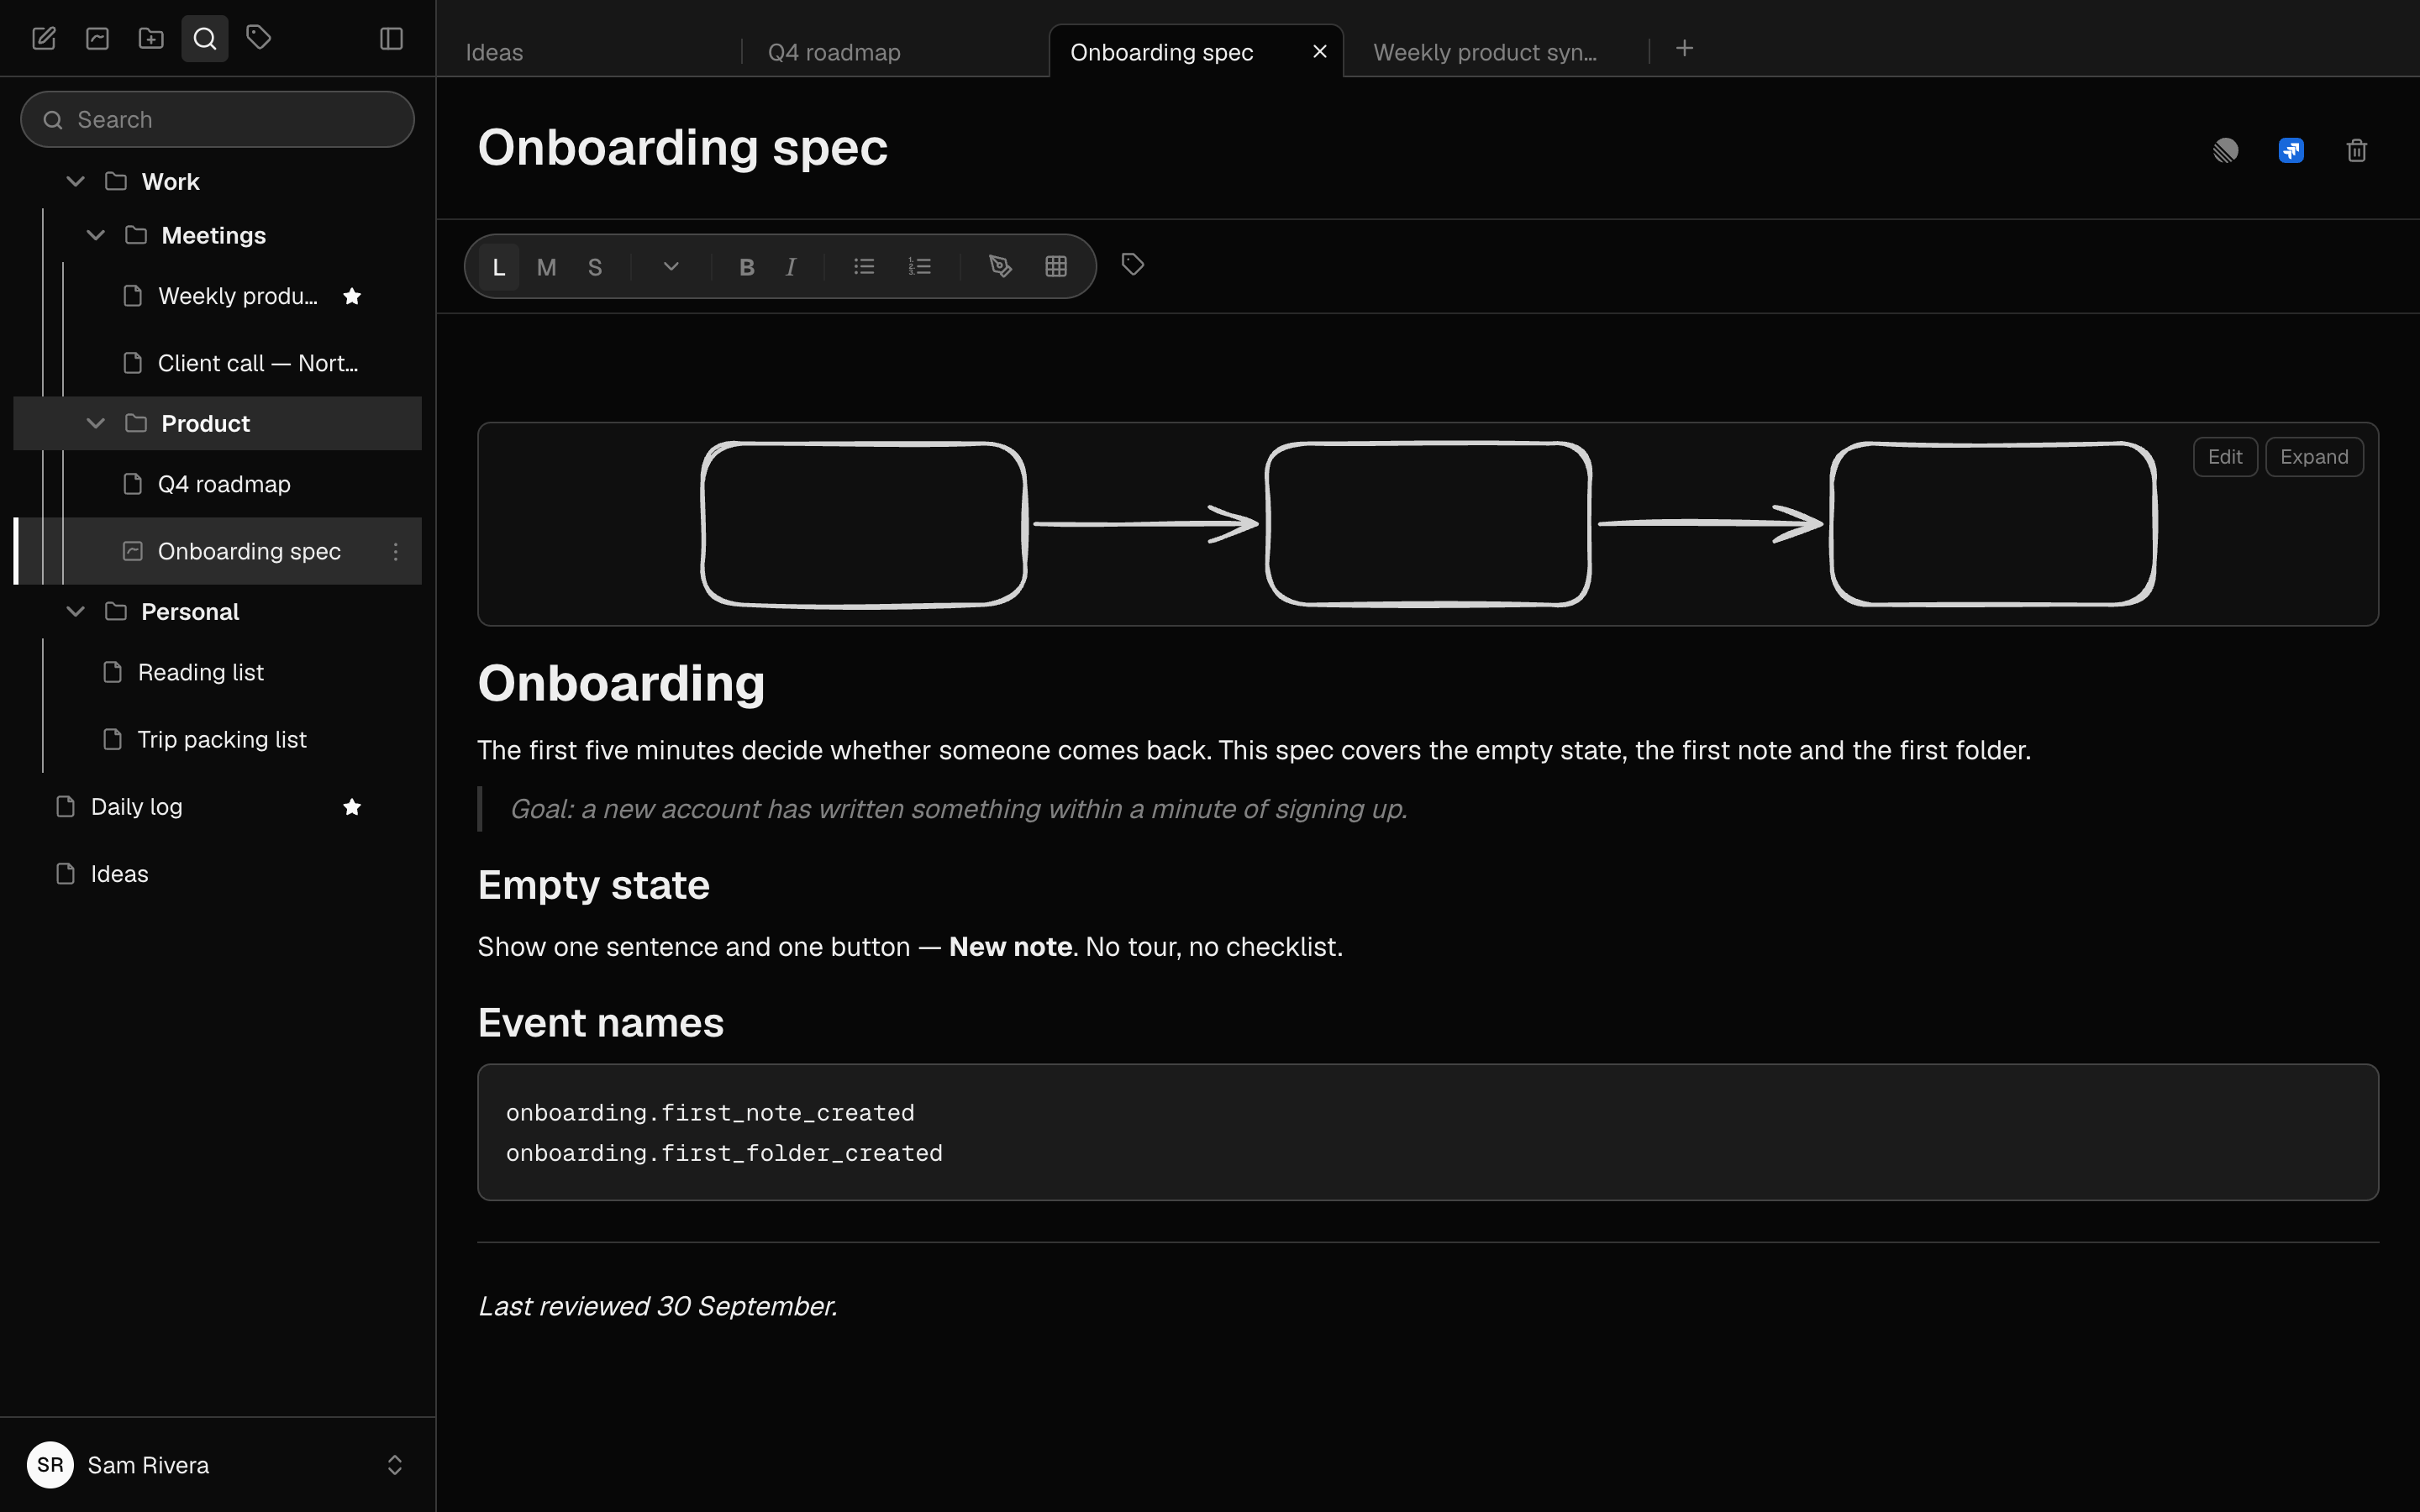Insert a table
This screenshot has height=1512, width=2420.
(x=1056, y=267)
